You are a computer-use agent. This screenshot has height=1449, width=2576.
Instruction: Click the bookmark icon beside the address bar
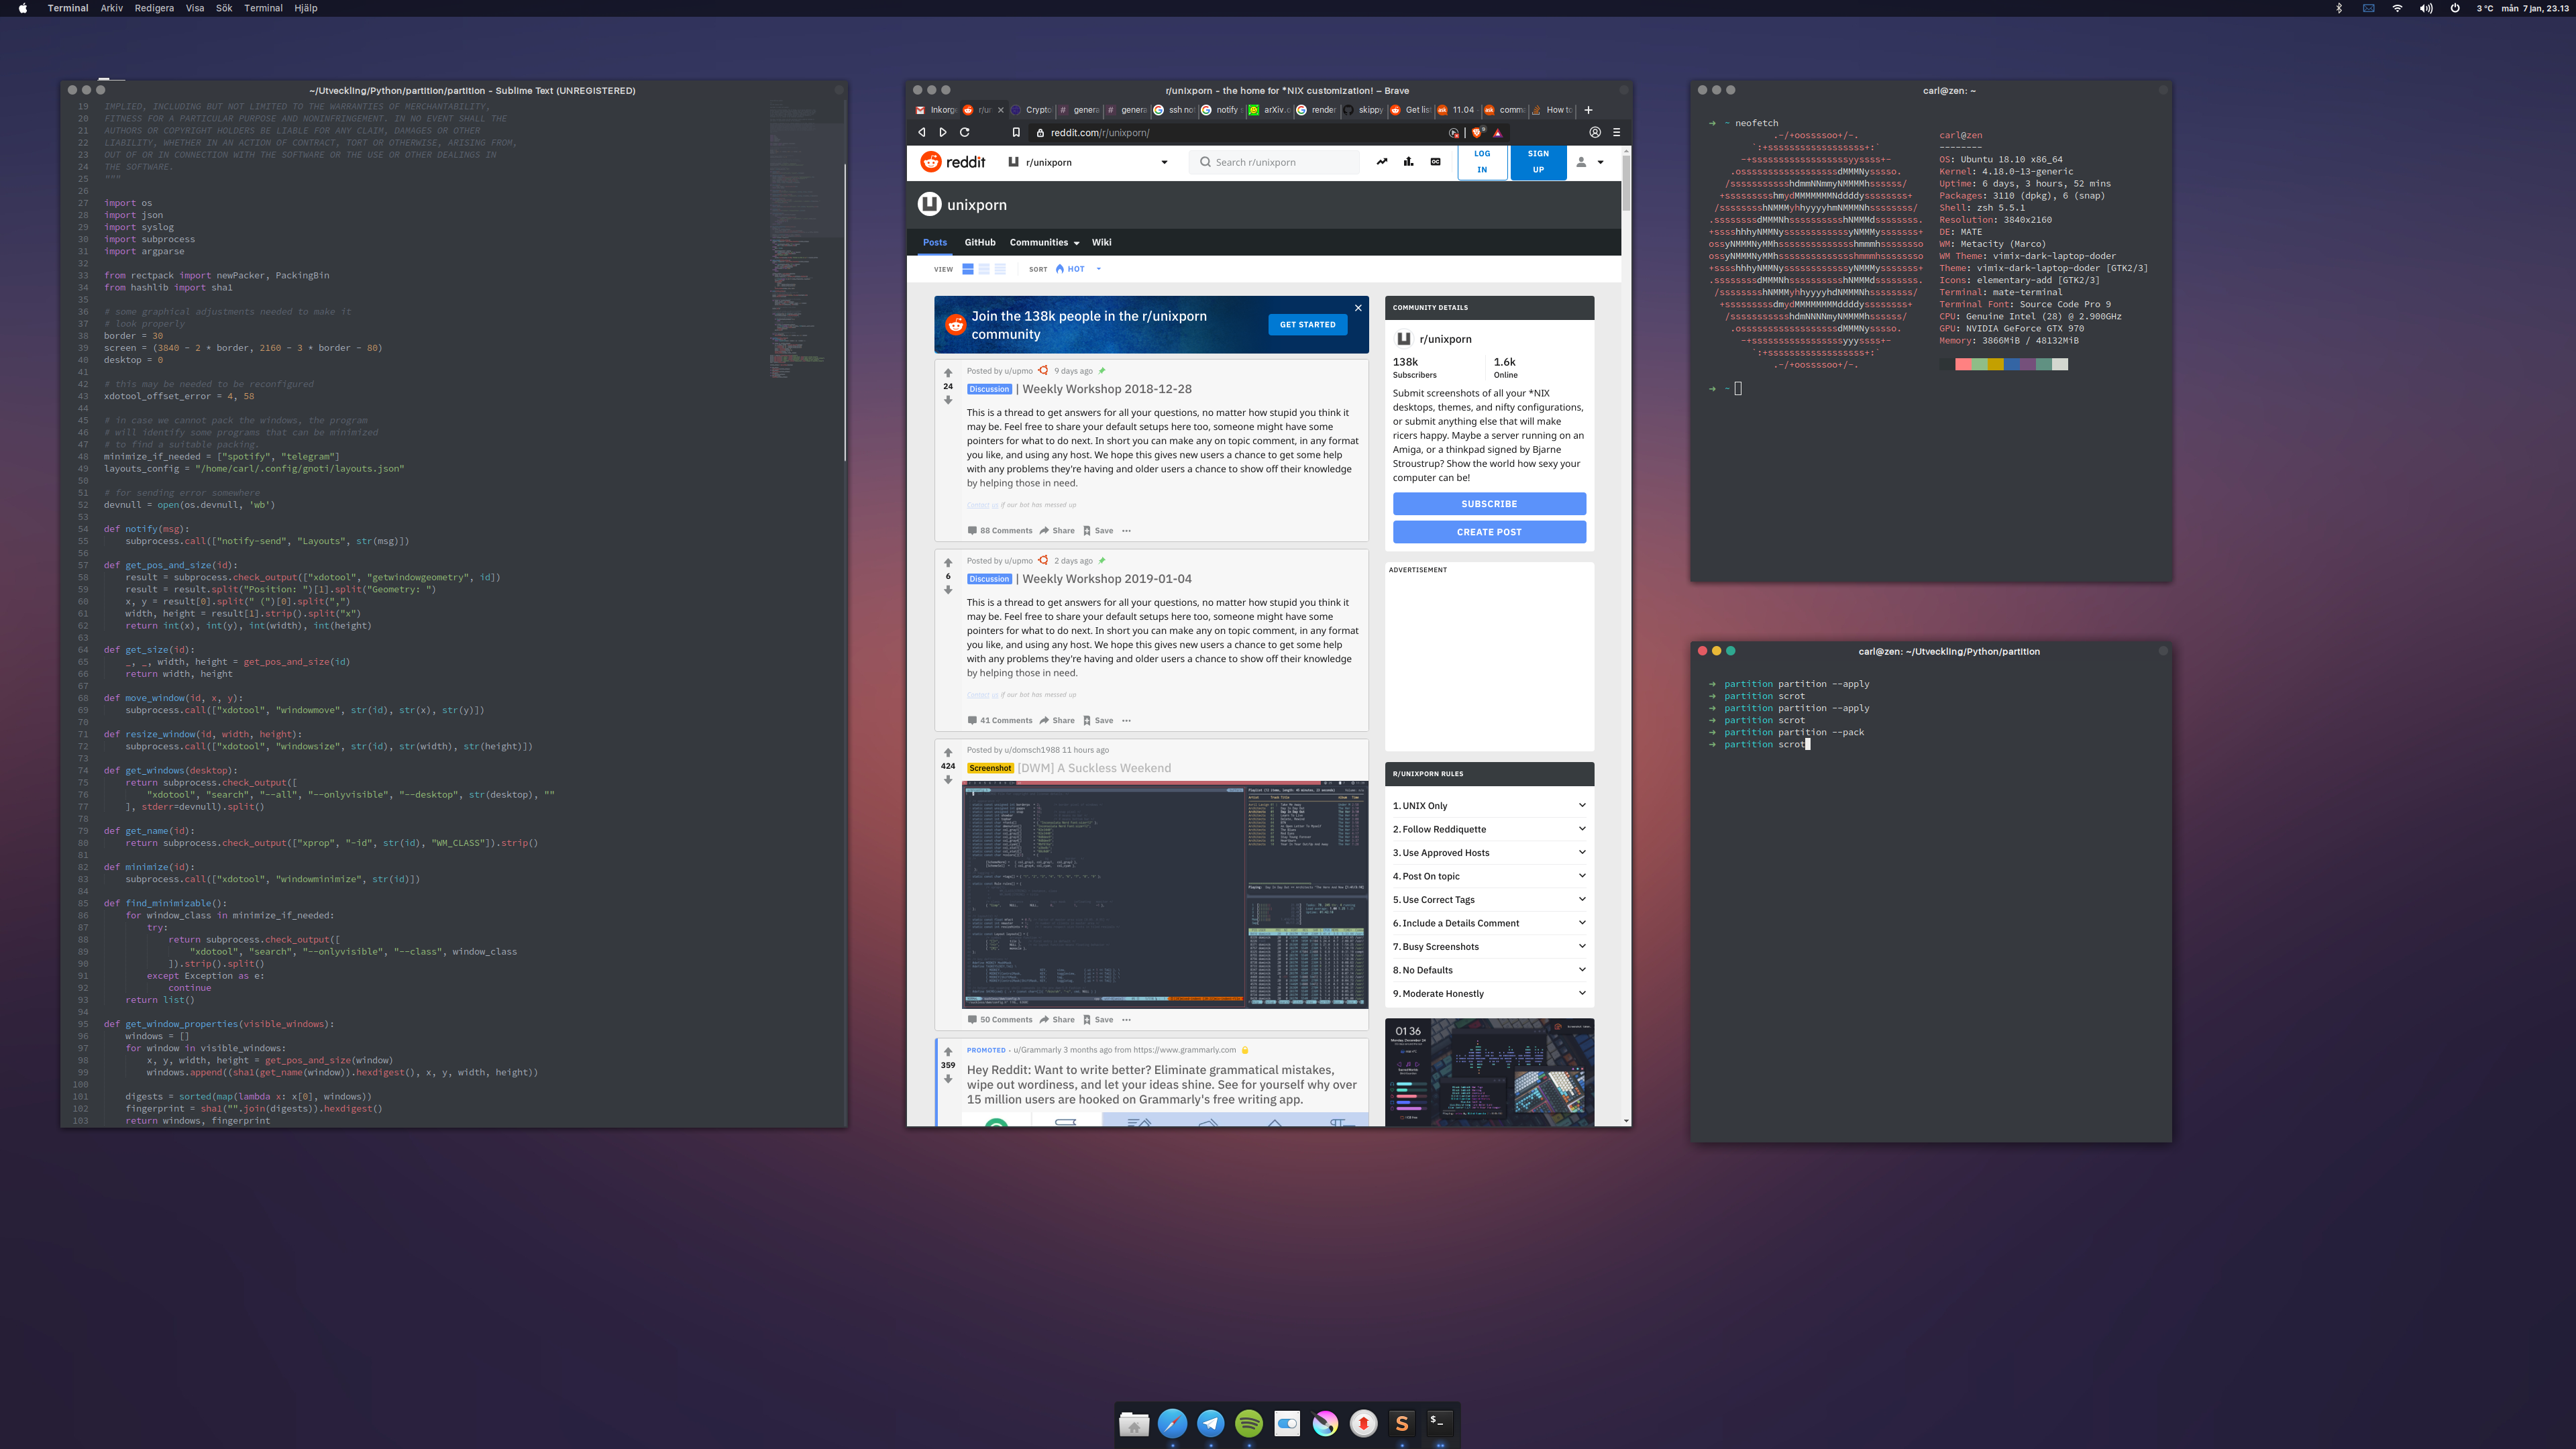click(x=1016, y=132)
